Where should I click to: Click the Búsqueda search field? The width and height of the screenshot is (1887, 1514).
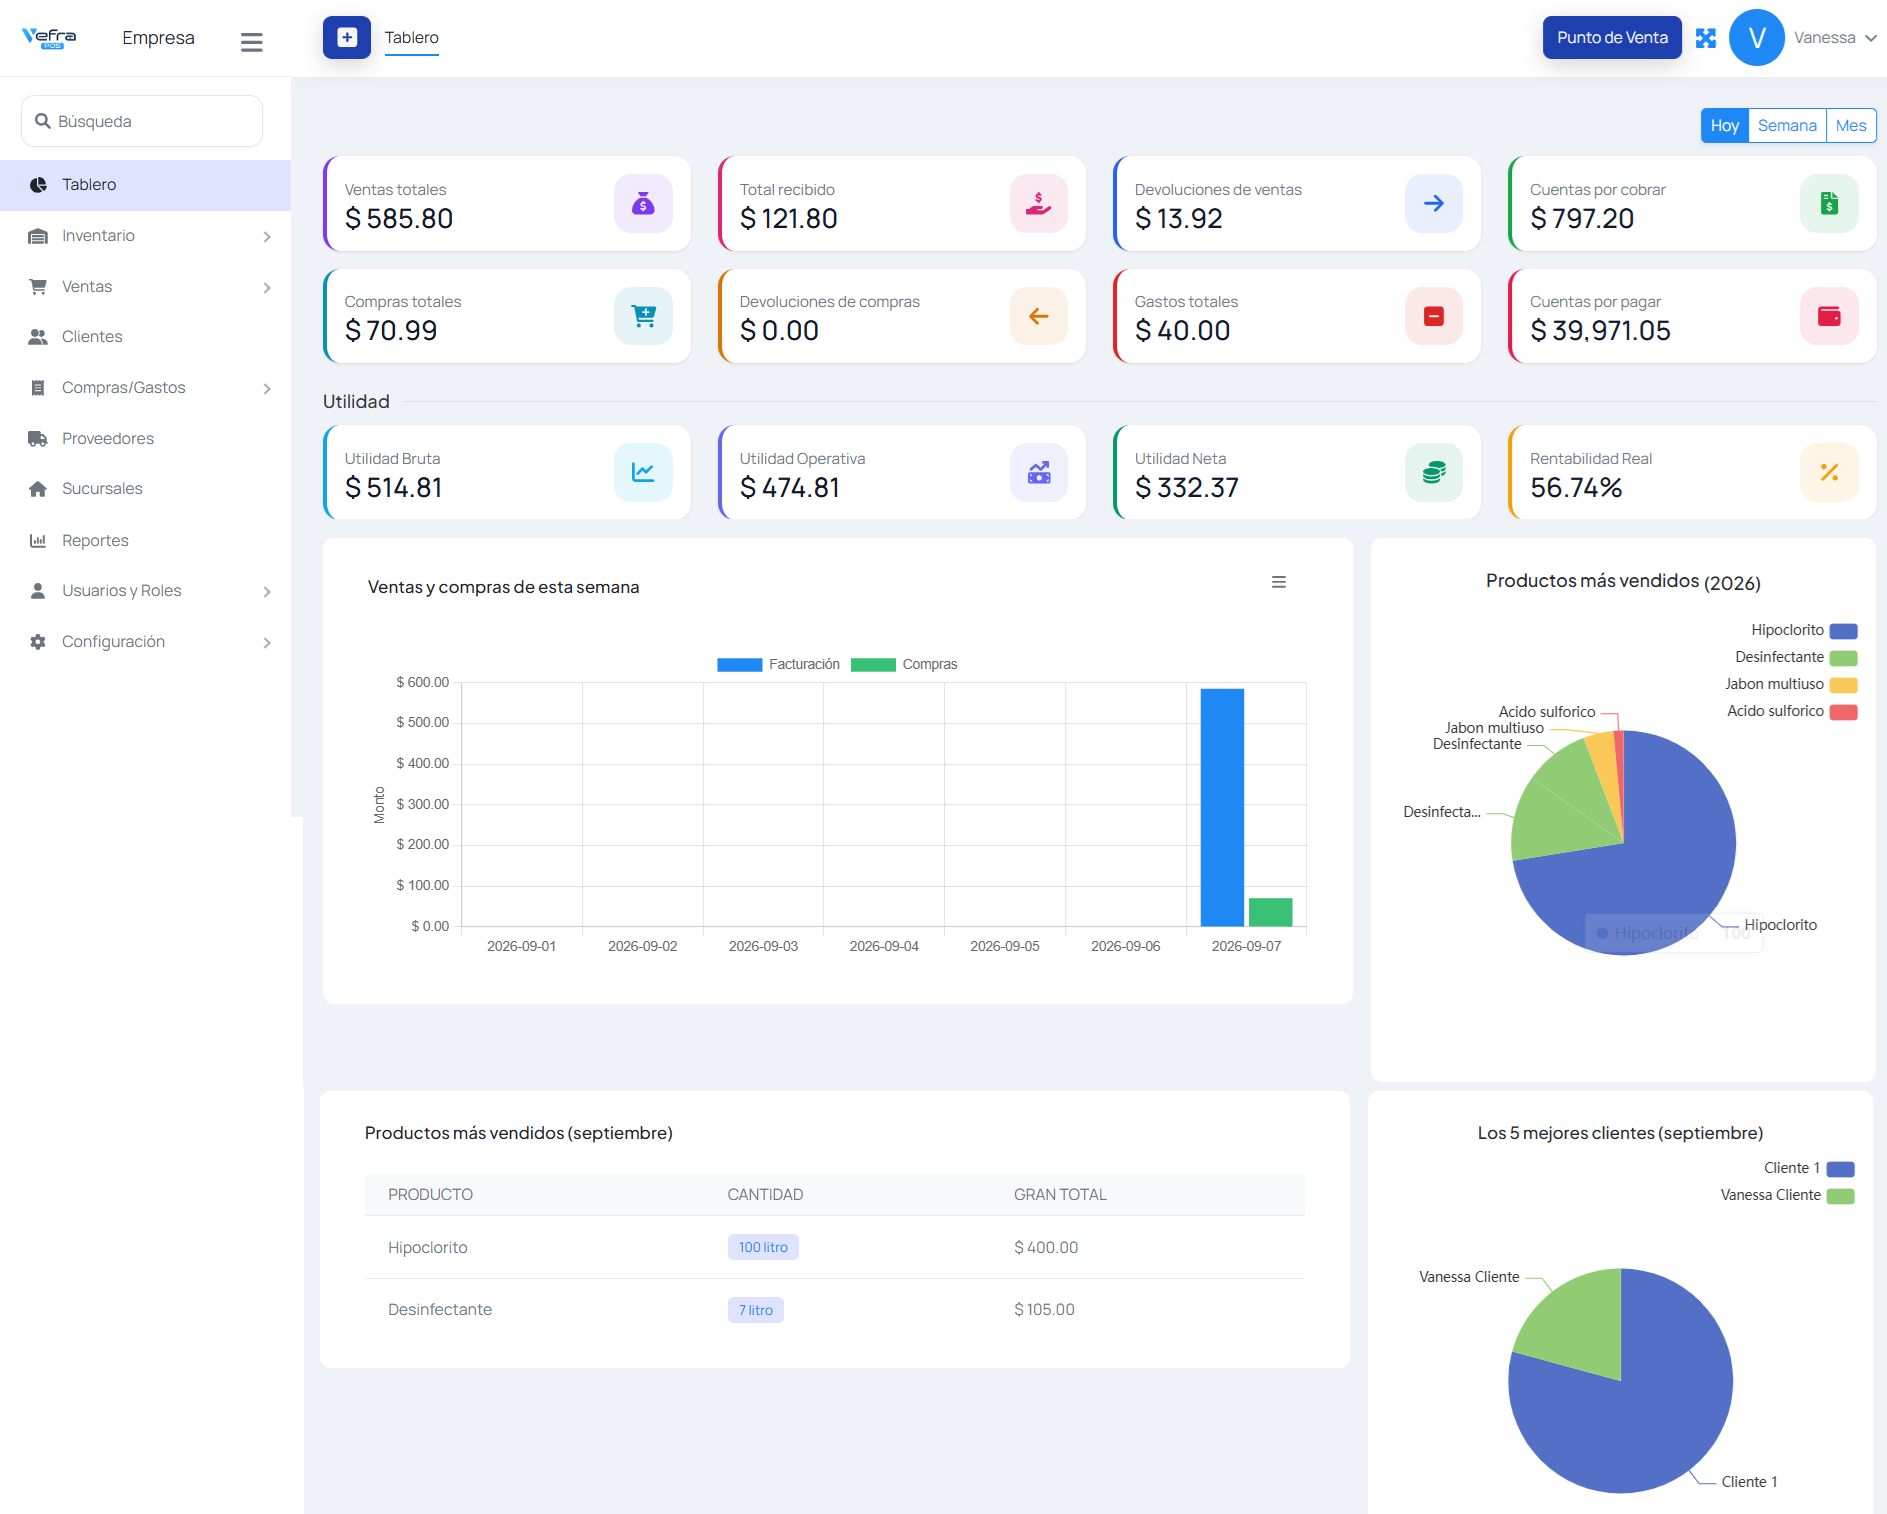[142, 121]
